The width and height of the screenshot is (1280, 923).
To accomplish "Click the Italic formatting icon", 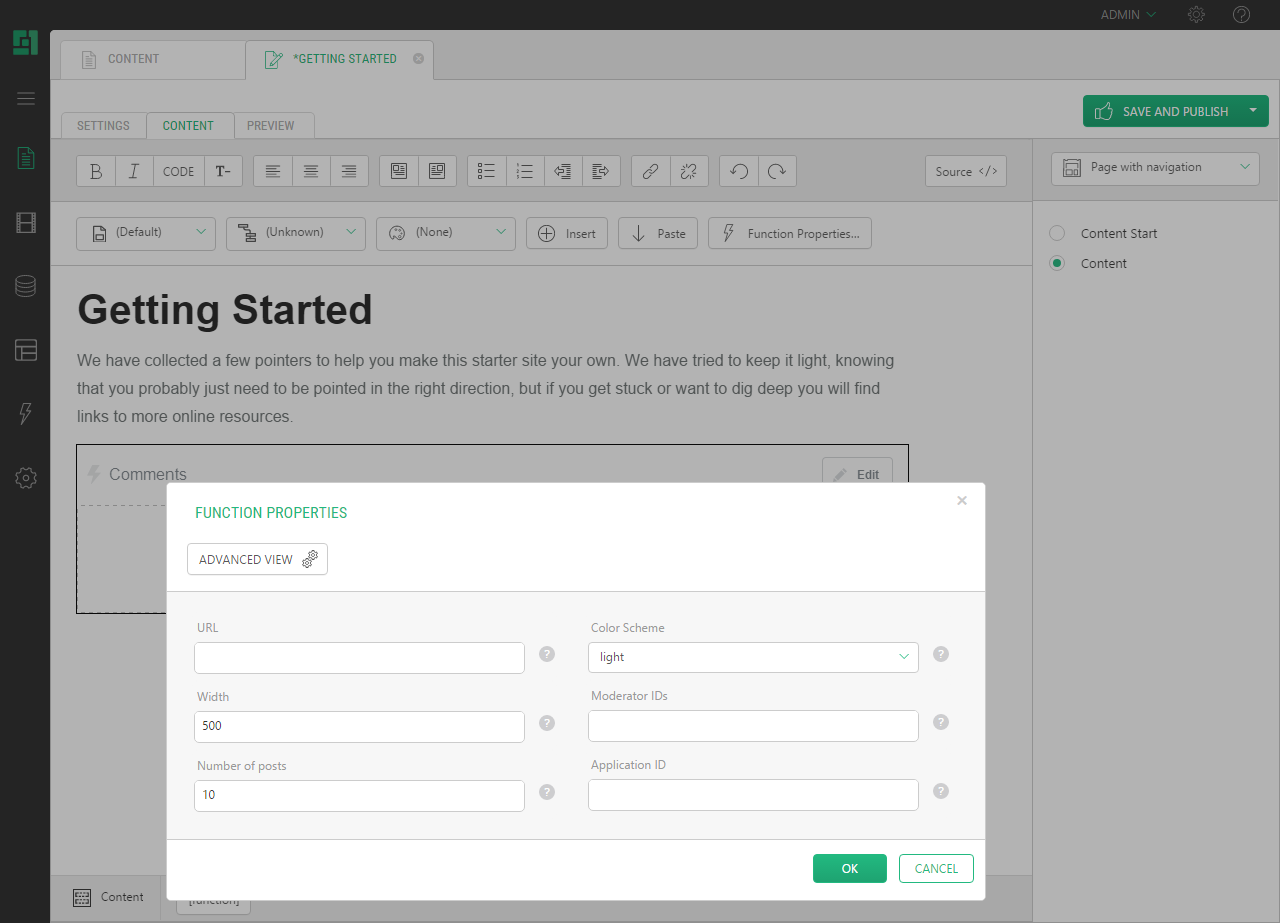I will click(x=134, y=171).
